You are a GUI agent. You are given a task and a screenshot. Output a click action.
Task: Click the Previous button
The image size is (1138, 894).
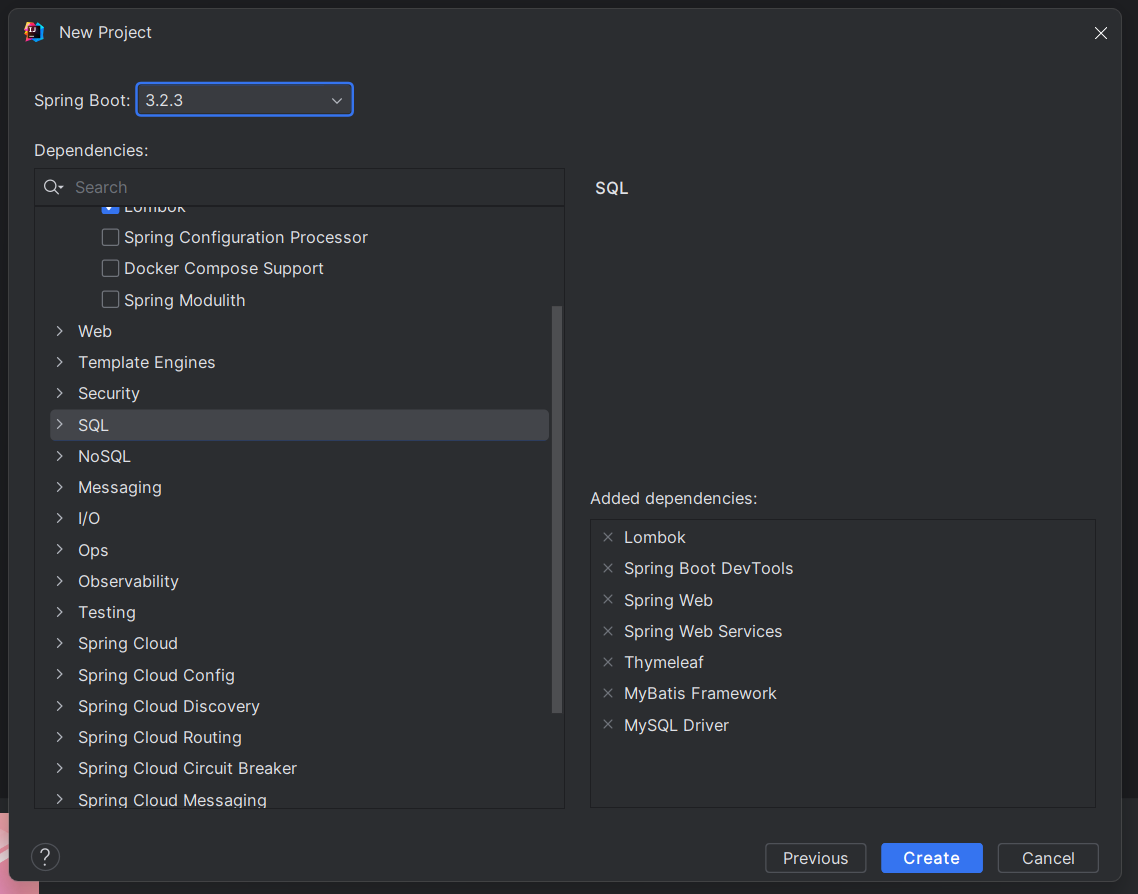(x=815, y=858)
